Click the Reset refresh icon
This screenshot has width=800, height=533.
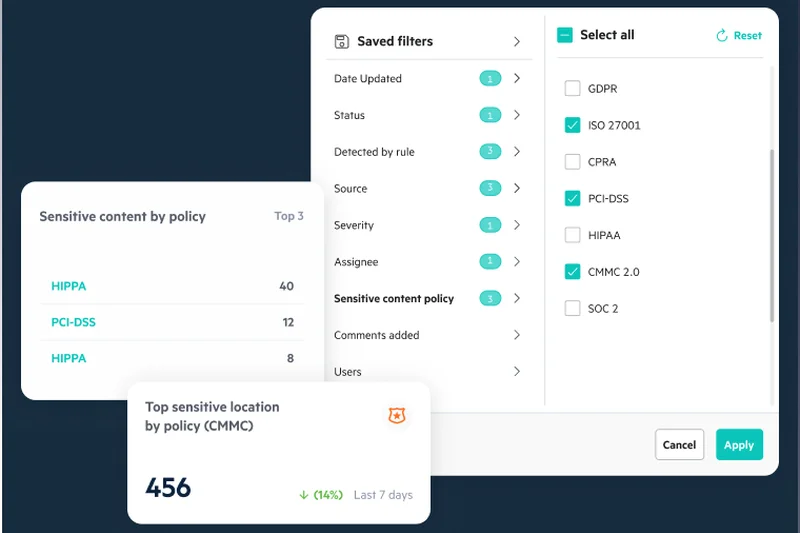coord(722,36)
